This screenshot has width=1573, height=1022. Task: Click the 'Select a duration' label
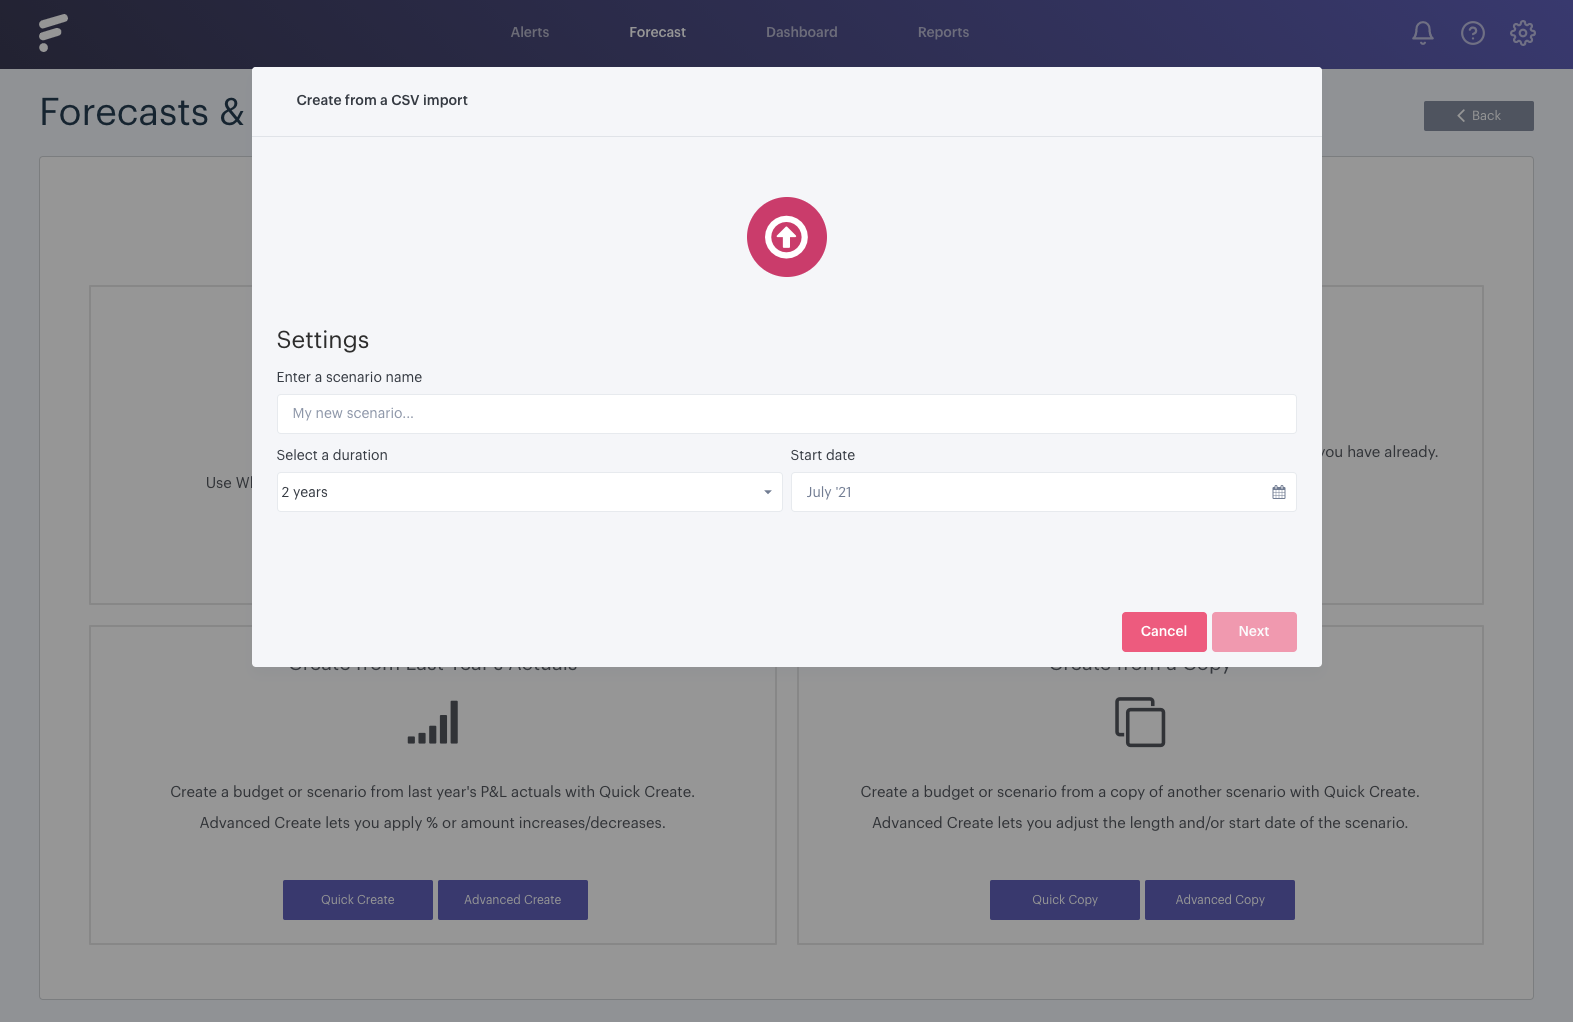(332, 455)
